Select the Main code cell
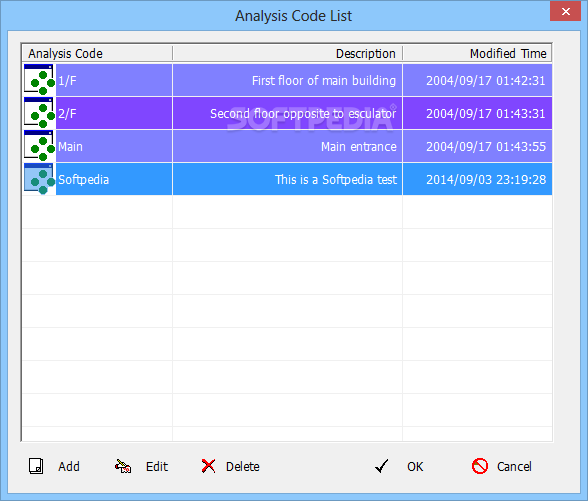This screenshot has width=588, height=501. click(x=114, y=146)
